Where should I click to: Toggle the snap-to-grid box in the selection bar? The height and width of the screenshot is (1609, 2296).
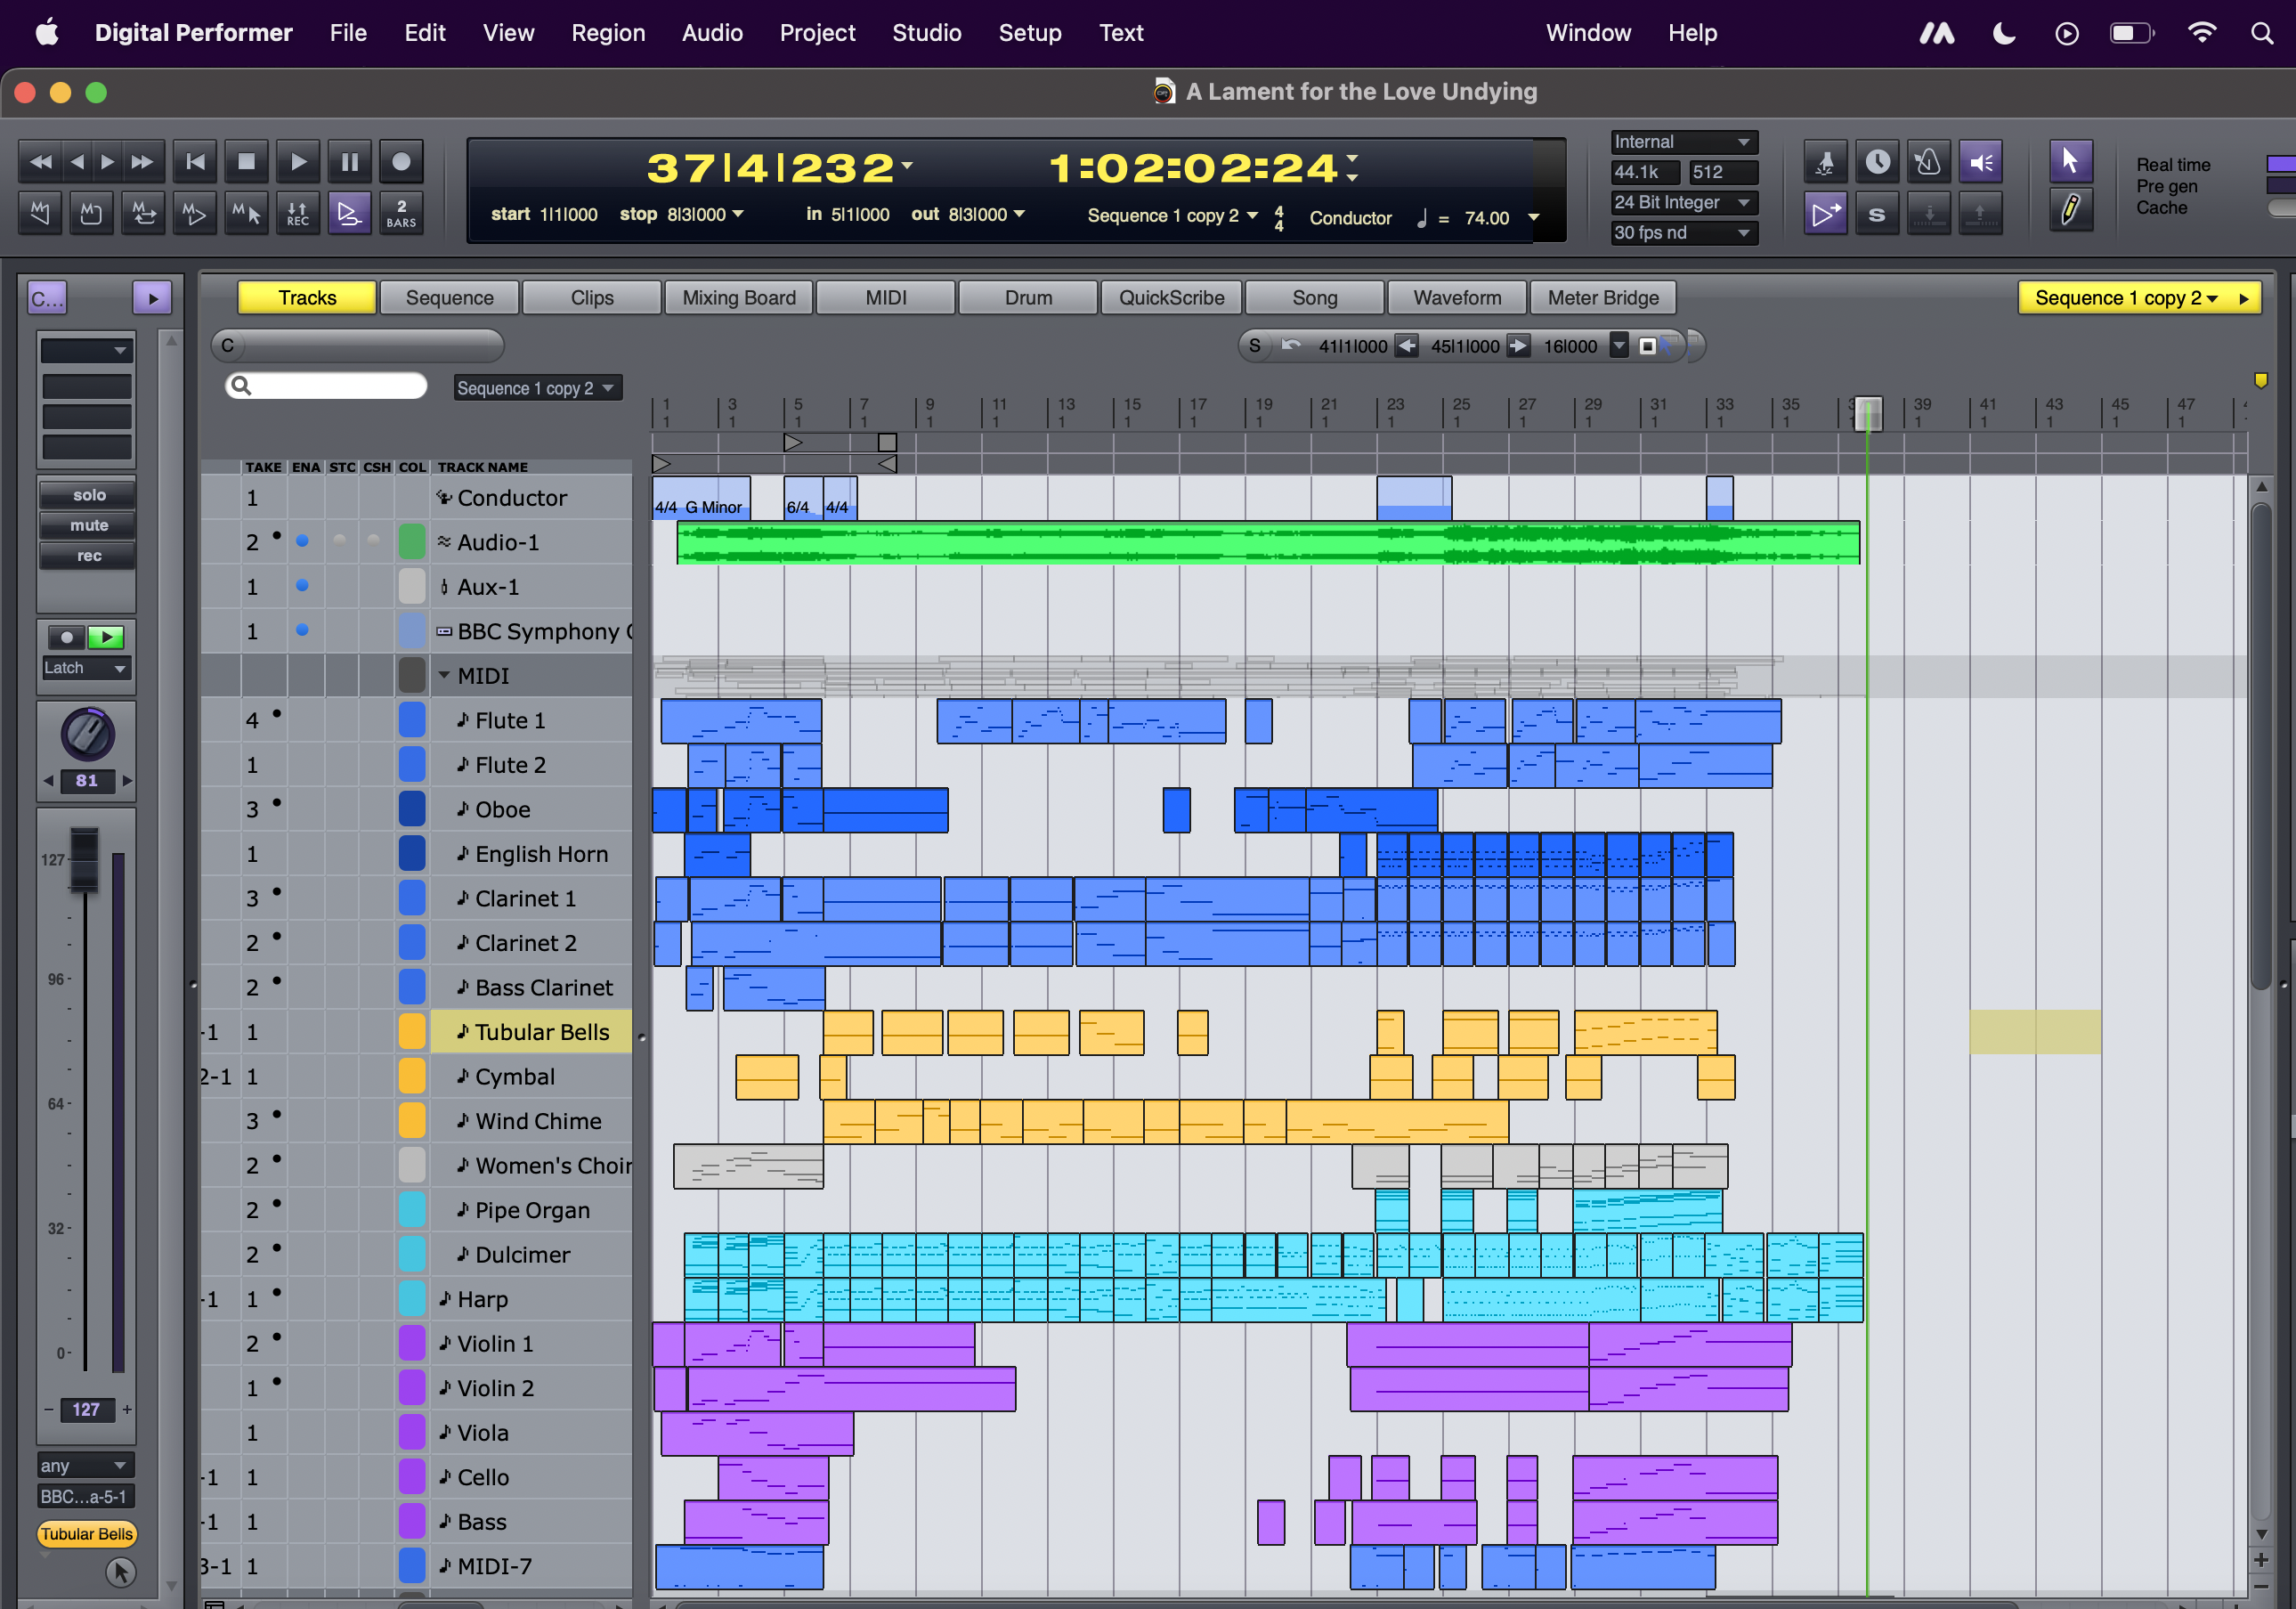point(1647,346)
